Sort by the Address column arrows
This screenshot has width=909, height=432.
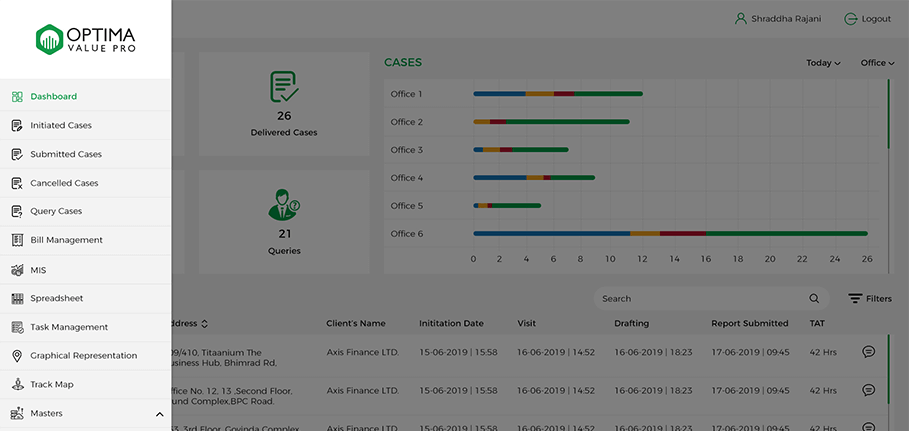[x=205, y=324]
